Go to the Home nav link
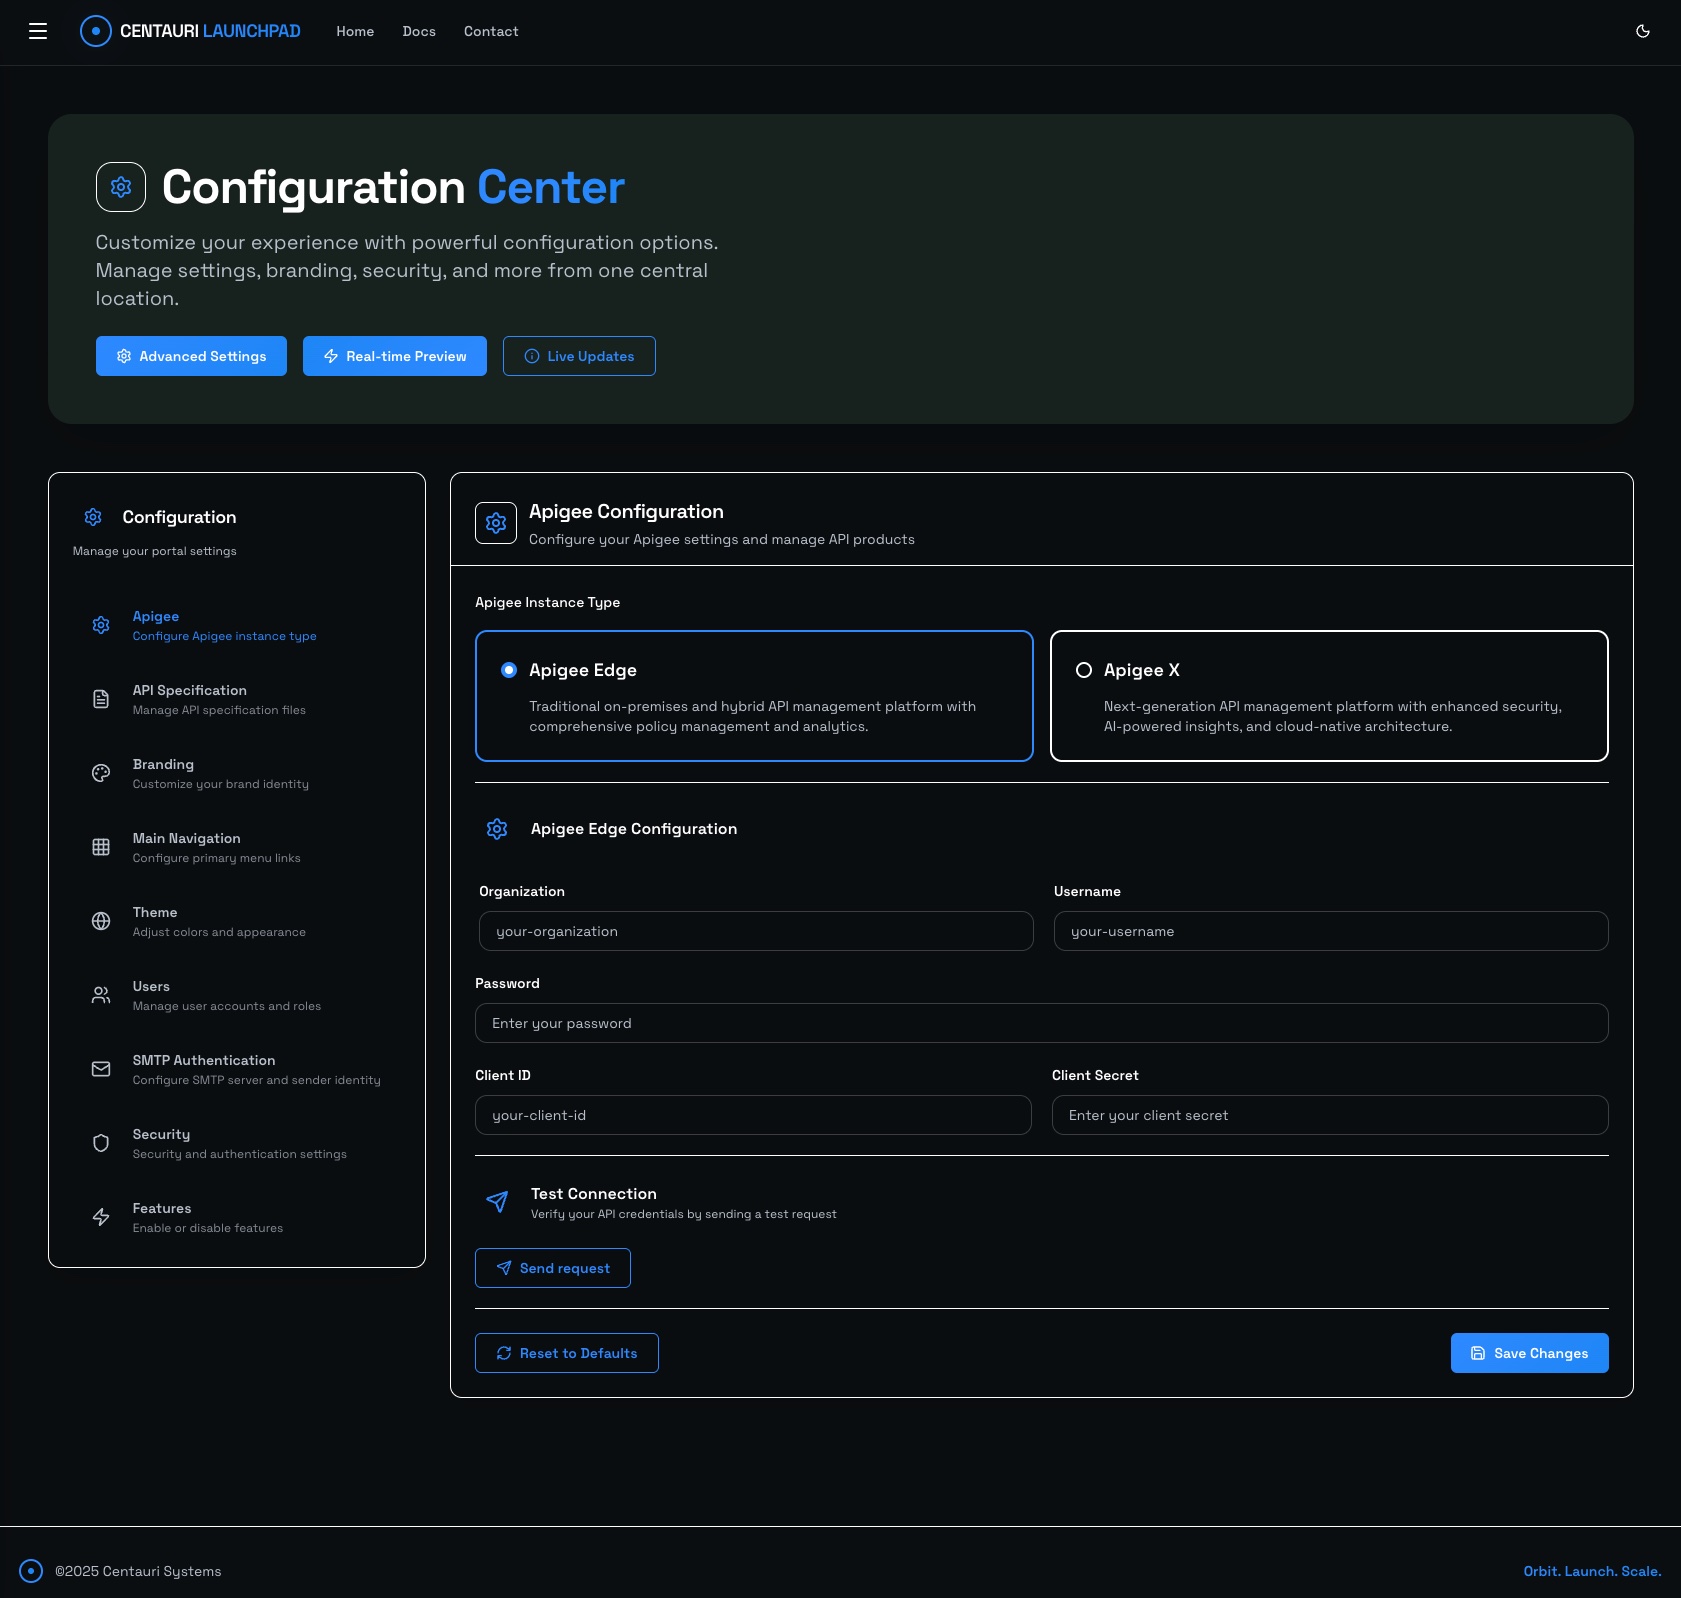 (355, 31)
